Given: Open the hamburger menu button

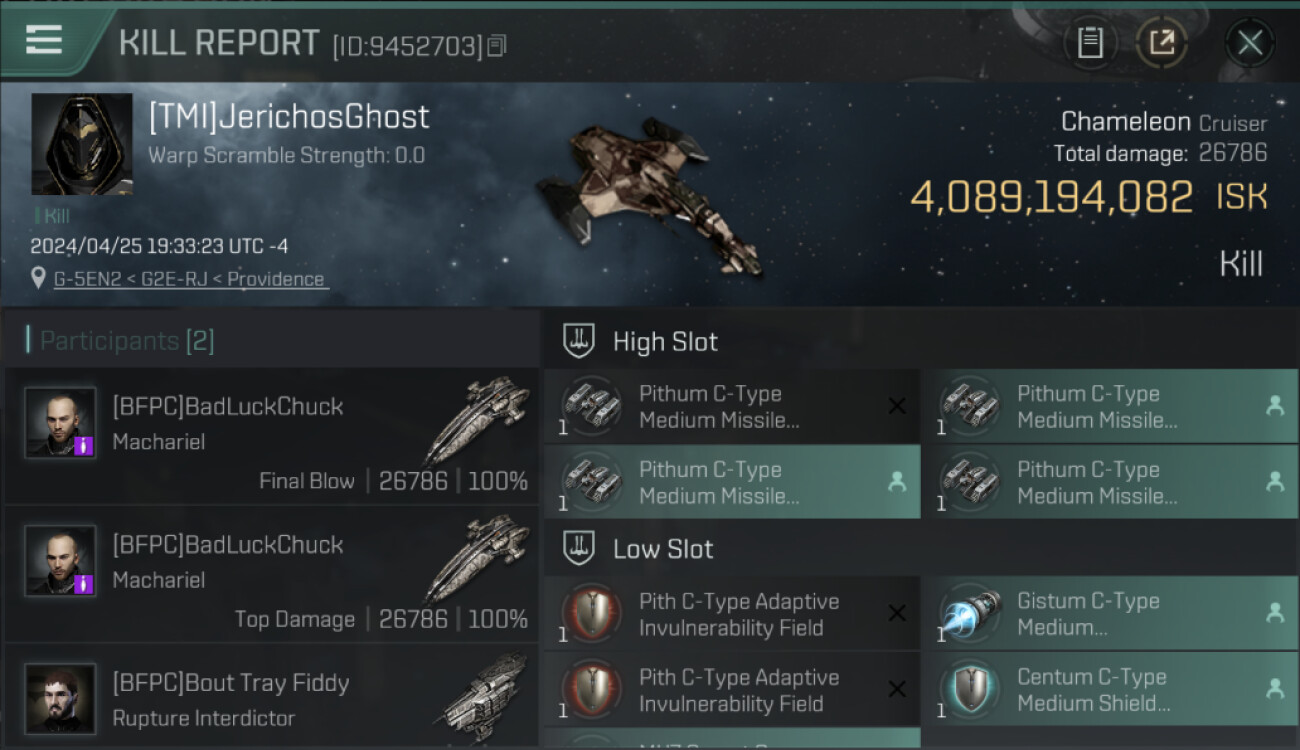Looking at the screenshot, I should [x=44, y=41].
